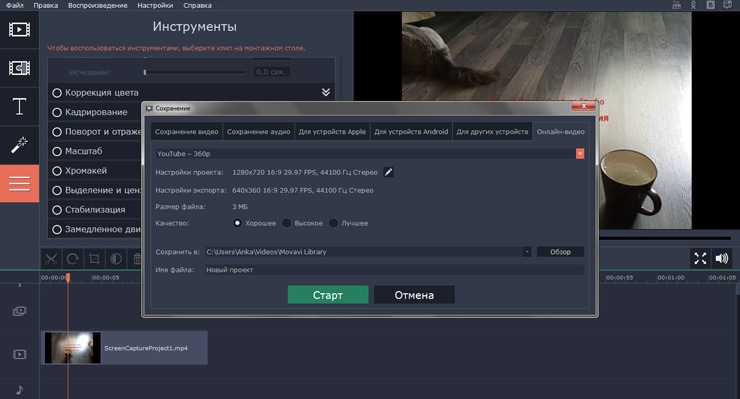Open the Справка menu
Image resolution: width=740 pixels, height=399 pixels.
click(x=197, y=5)
